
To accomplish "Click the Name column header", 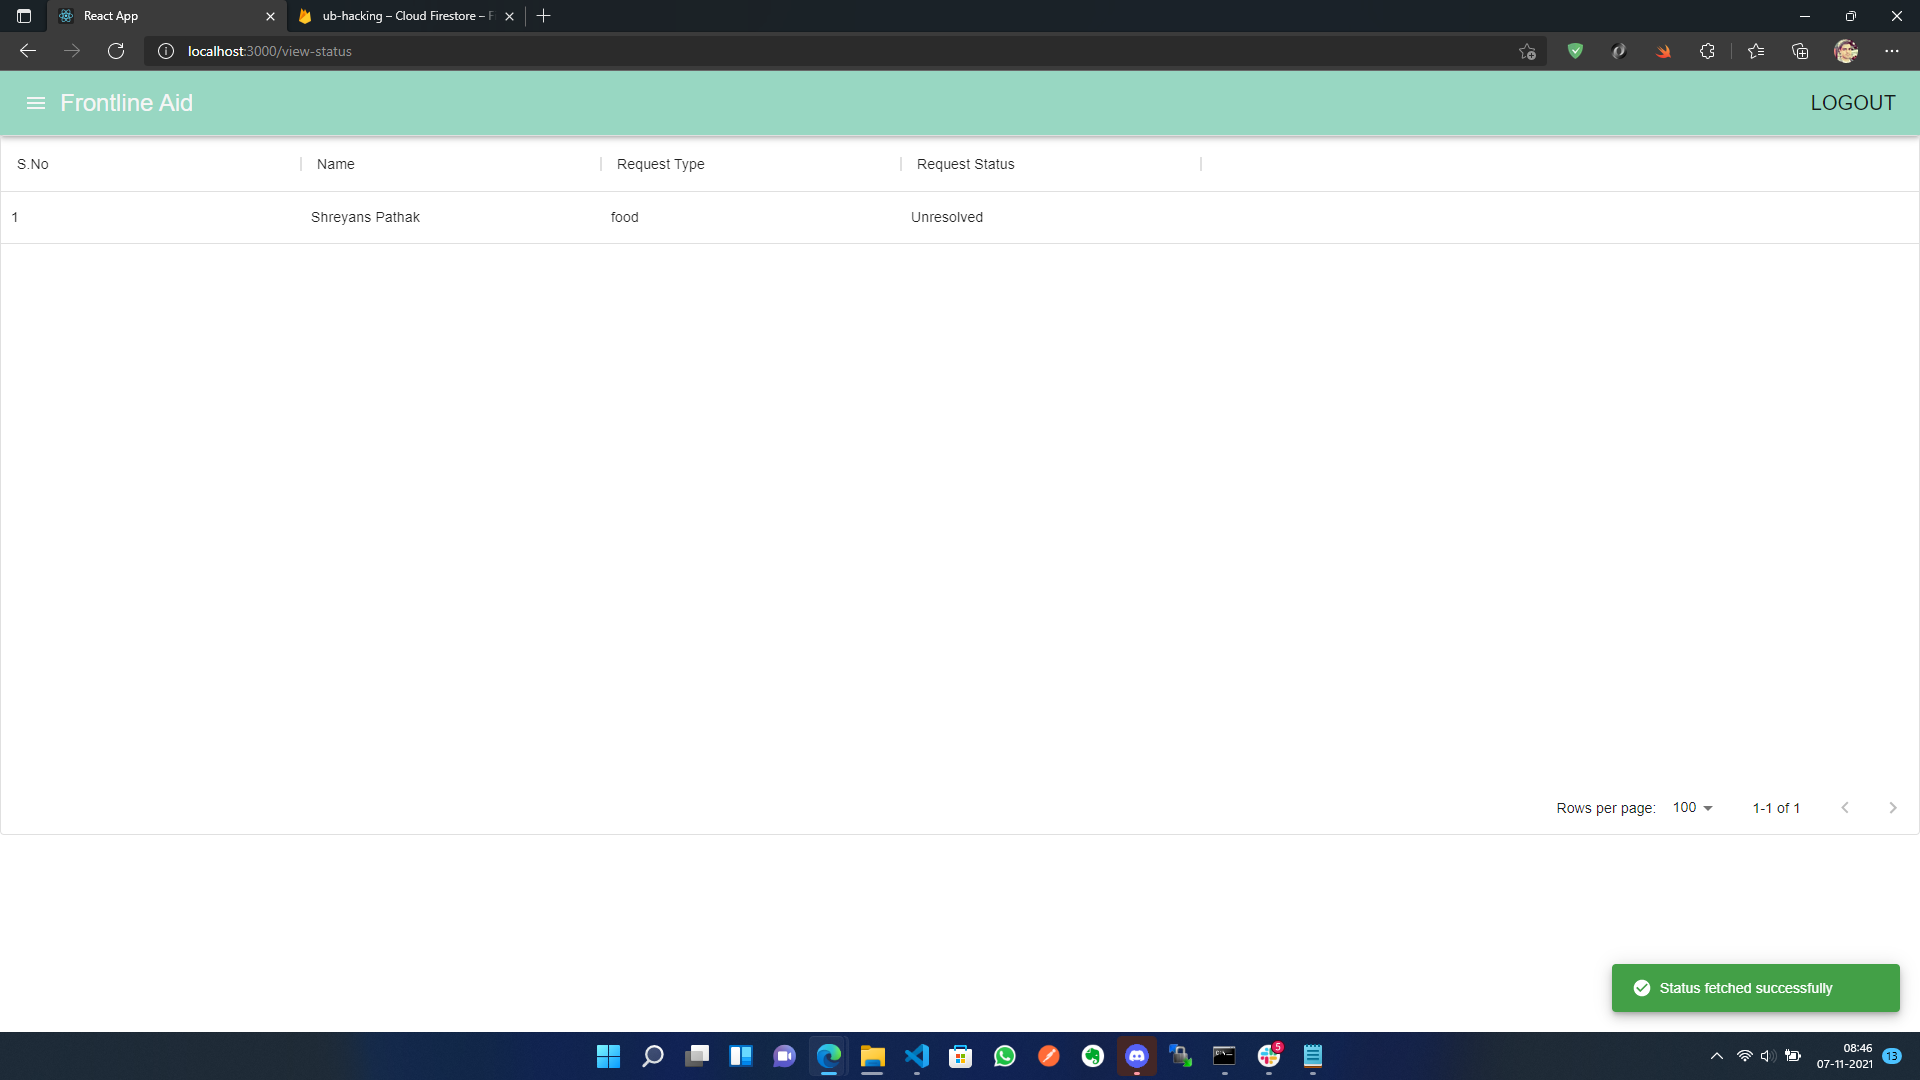I will [336, 164].
